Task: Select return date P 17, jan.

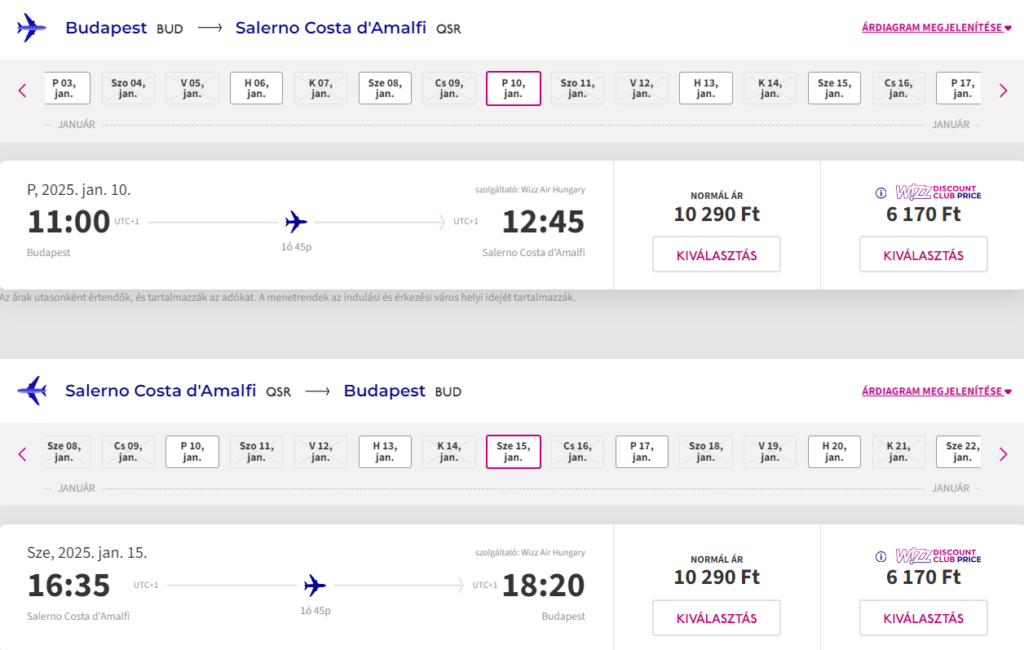Action: pyautogui.click(x=641, y=451)
